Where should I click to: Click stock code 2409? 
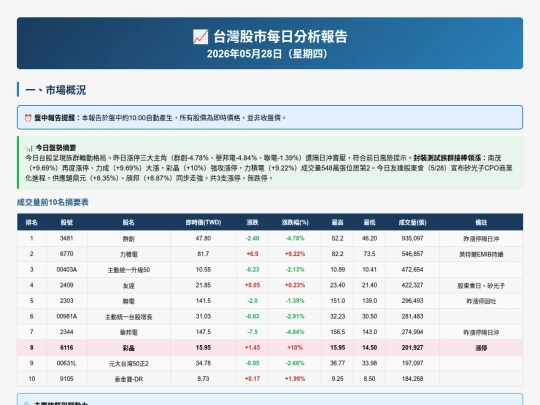click(66, 285)
